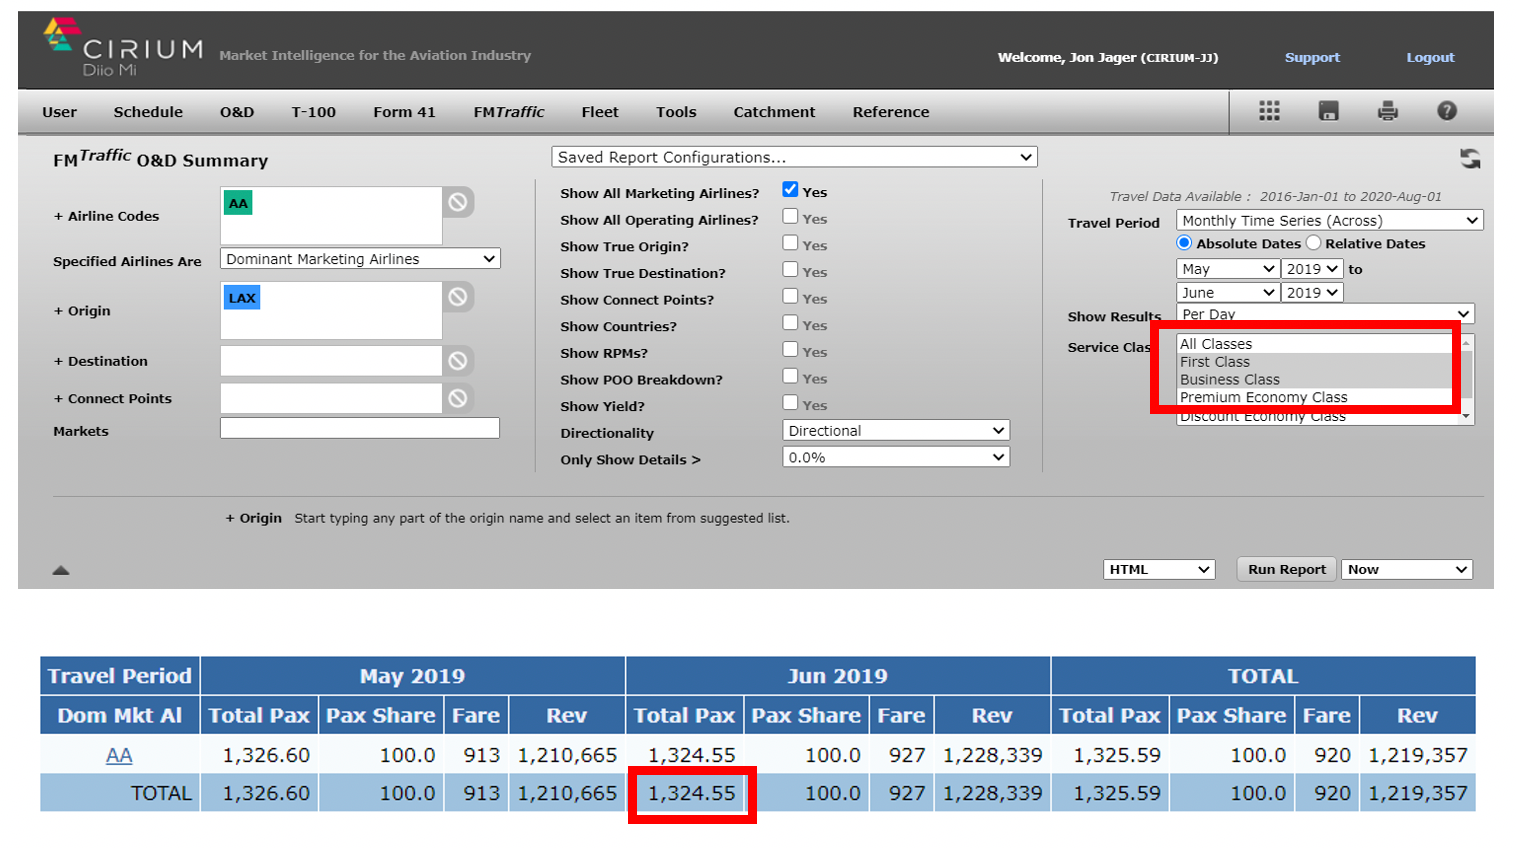Image resolution: width=1516 pixels, height=848 pixels.
Task: Click the print icon
Action: click(x=1387, y=111)
